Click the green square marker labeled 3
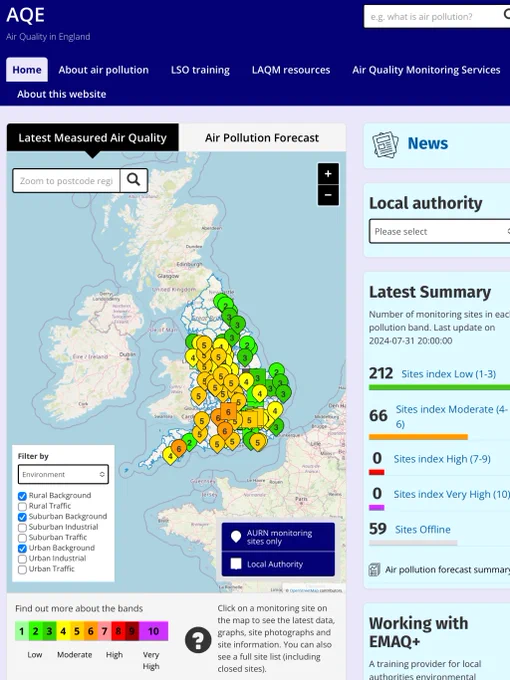 point(257,378)
